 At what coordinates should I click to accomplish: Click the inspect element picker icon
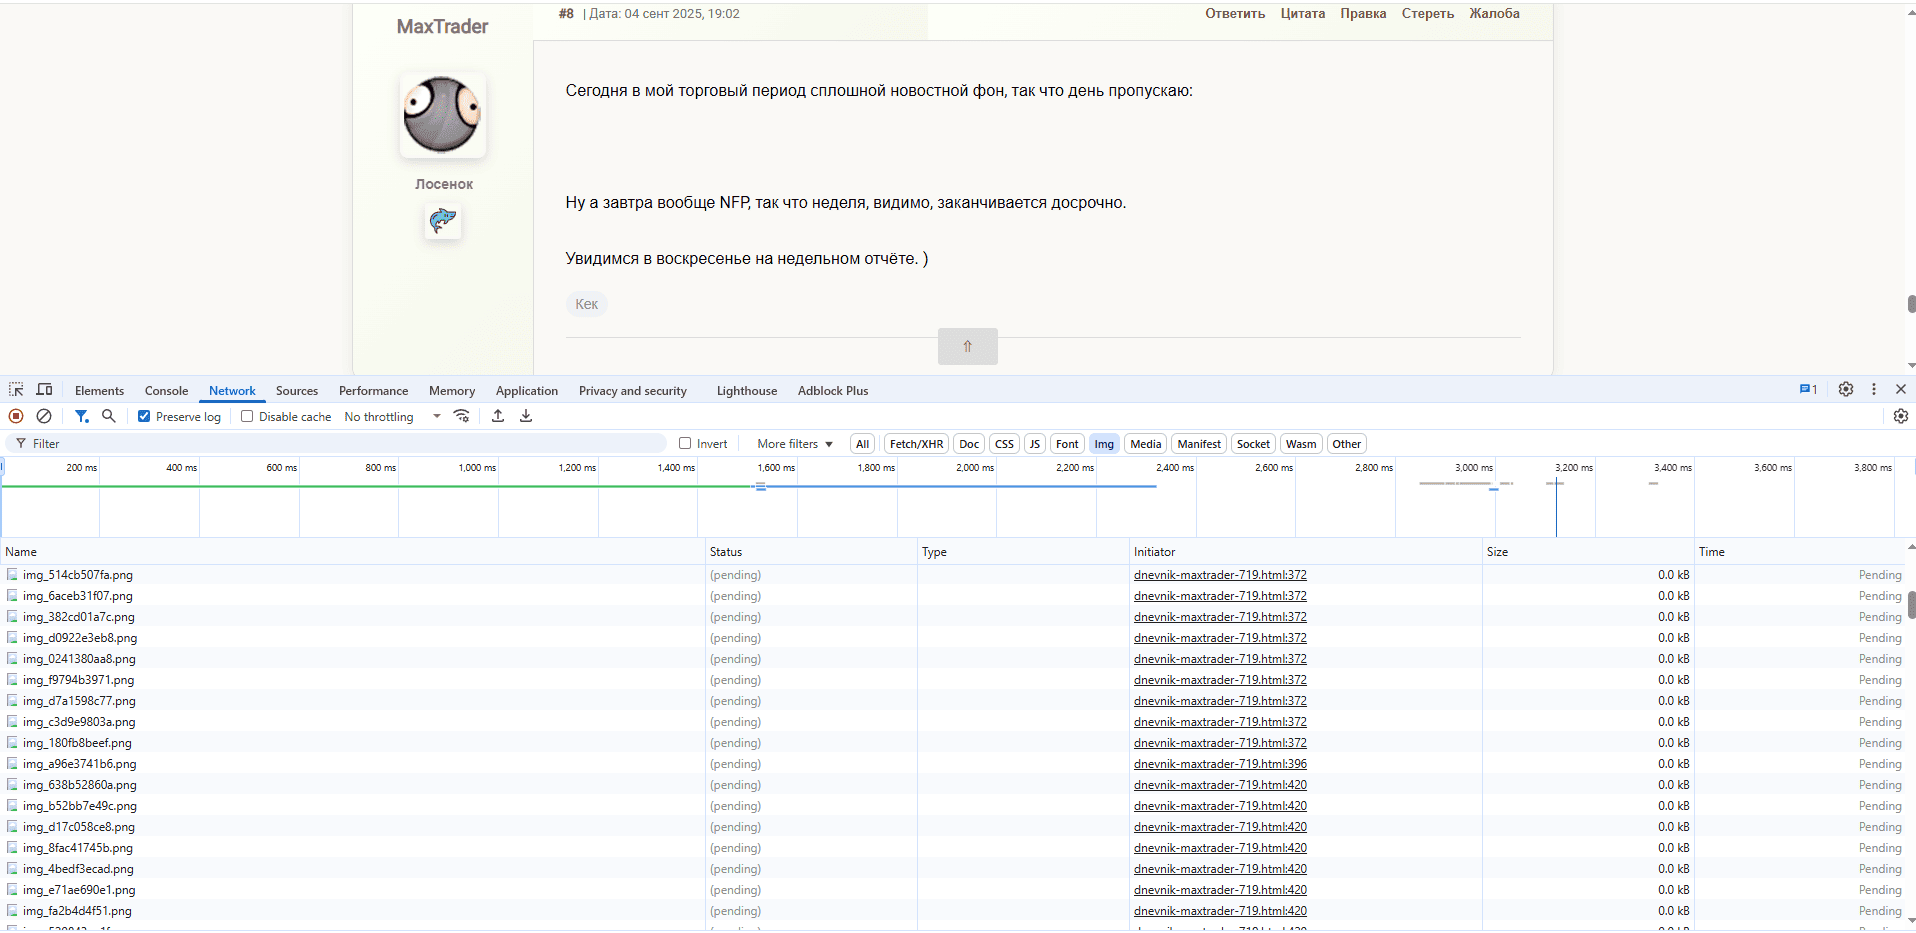click(x=16, y=390)
